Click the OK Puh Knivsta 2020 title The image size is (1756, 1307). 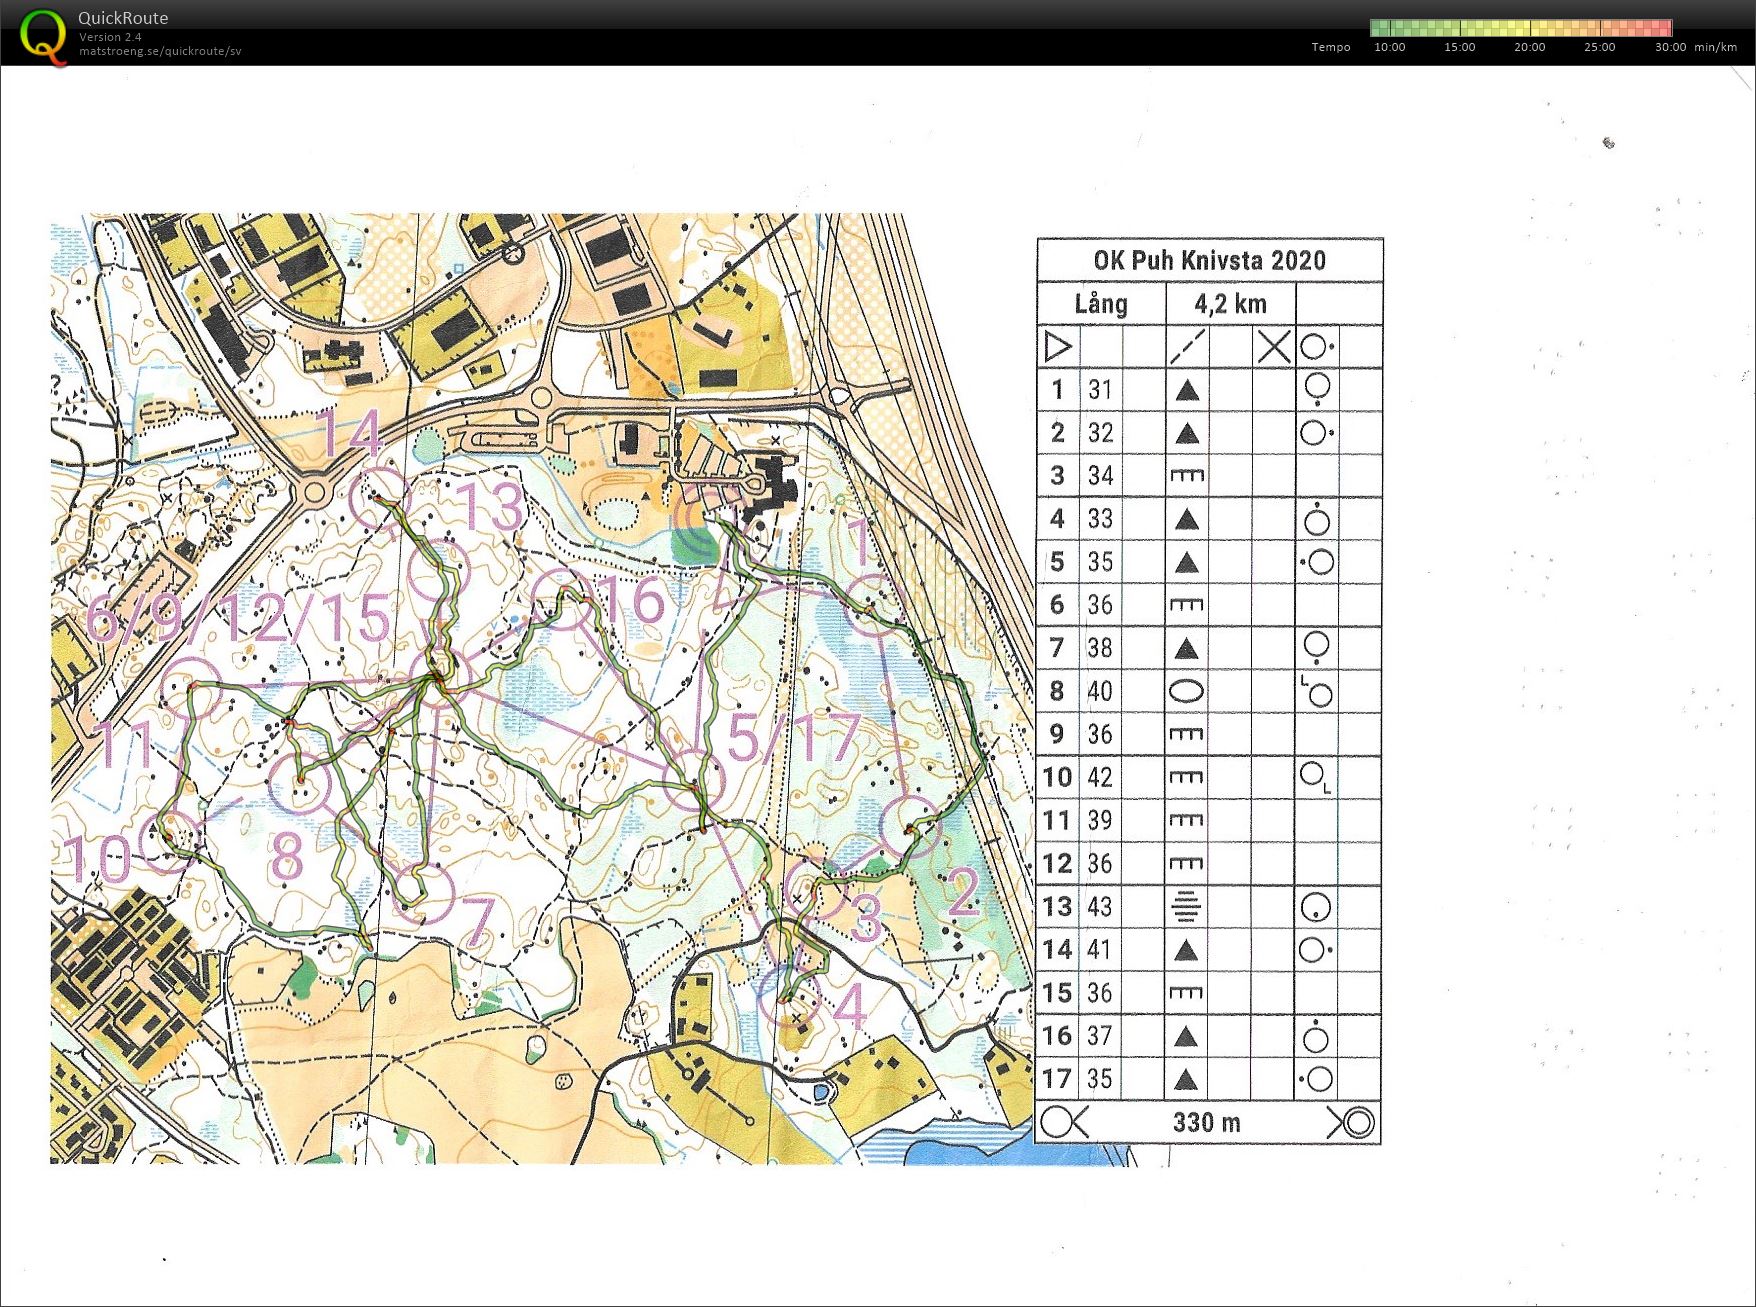(x=1209, y=261)
